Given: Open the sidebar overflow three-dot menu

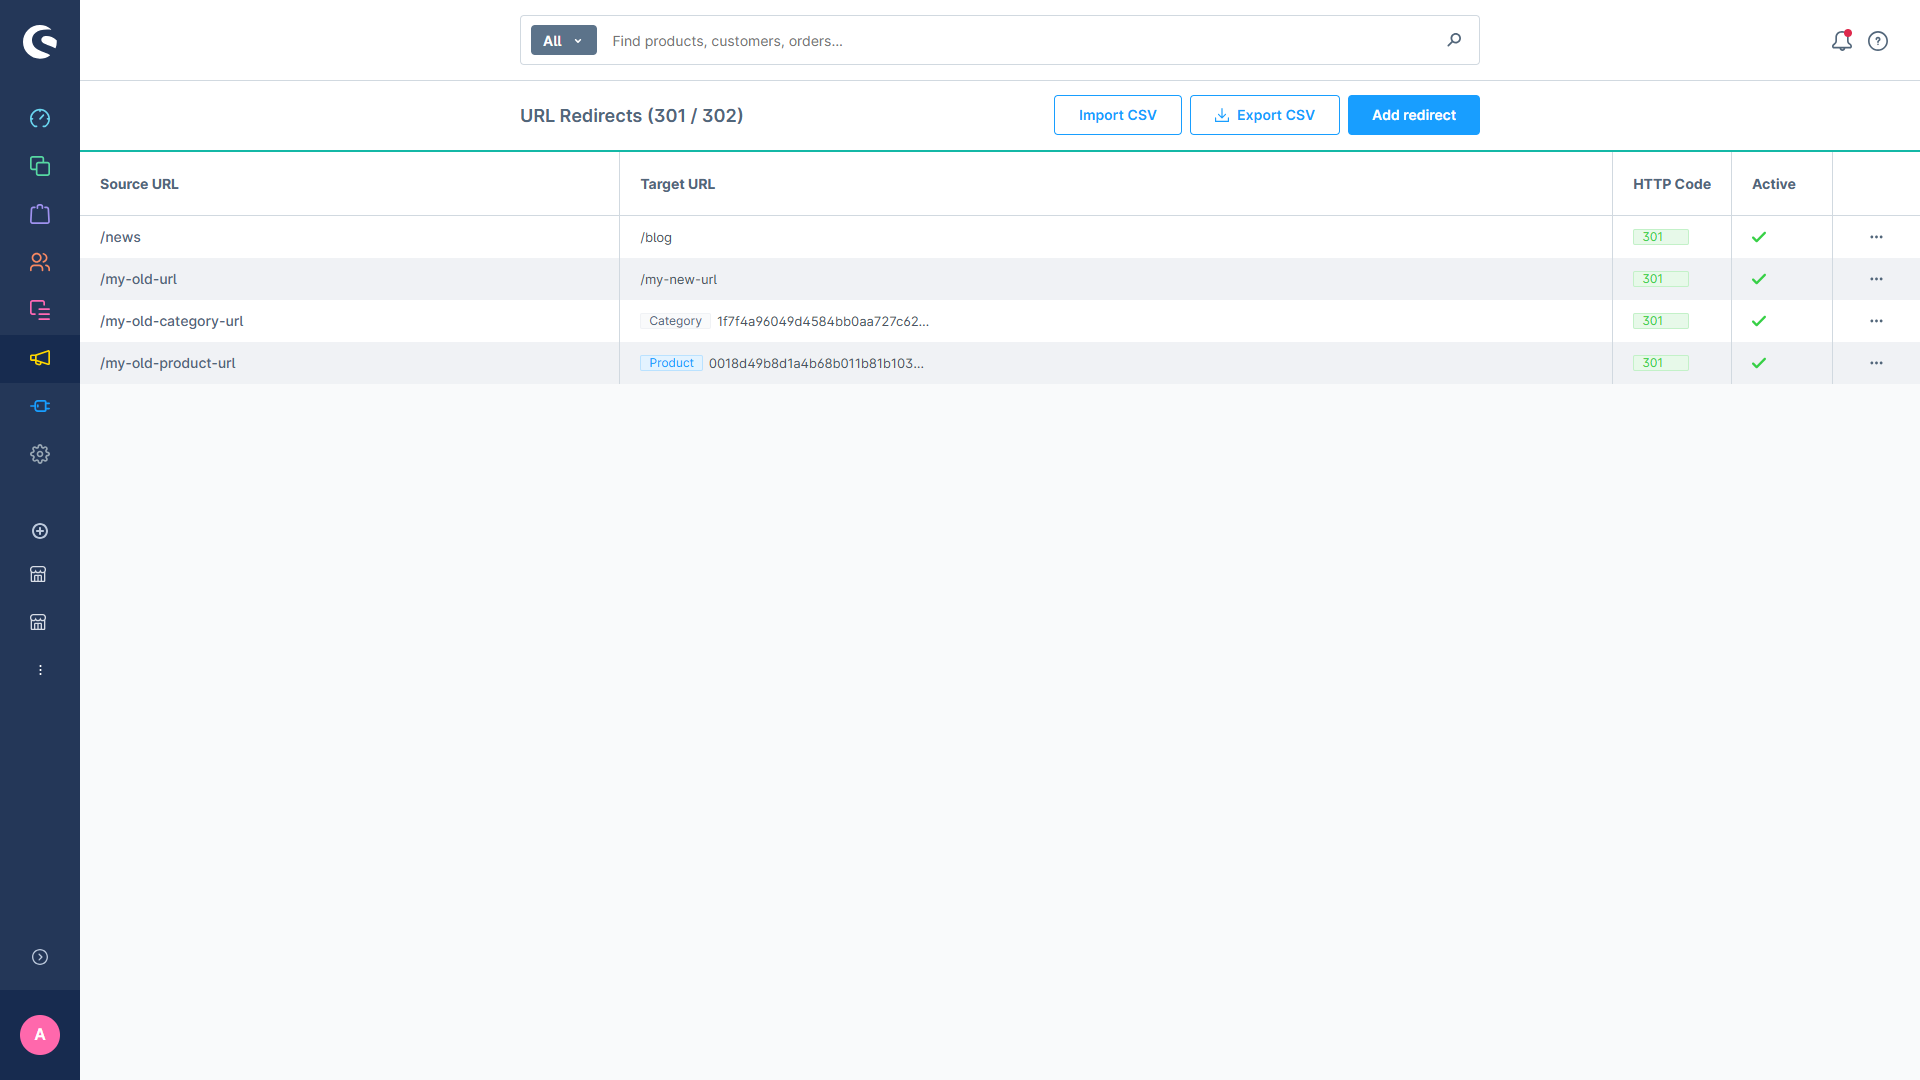Looking at the screenshot, I should tap(40, 669).
